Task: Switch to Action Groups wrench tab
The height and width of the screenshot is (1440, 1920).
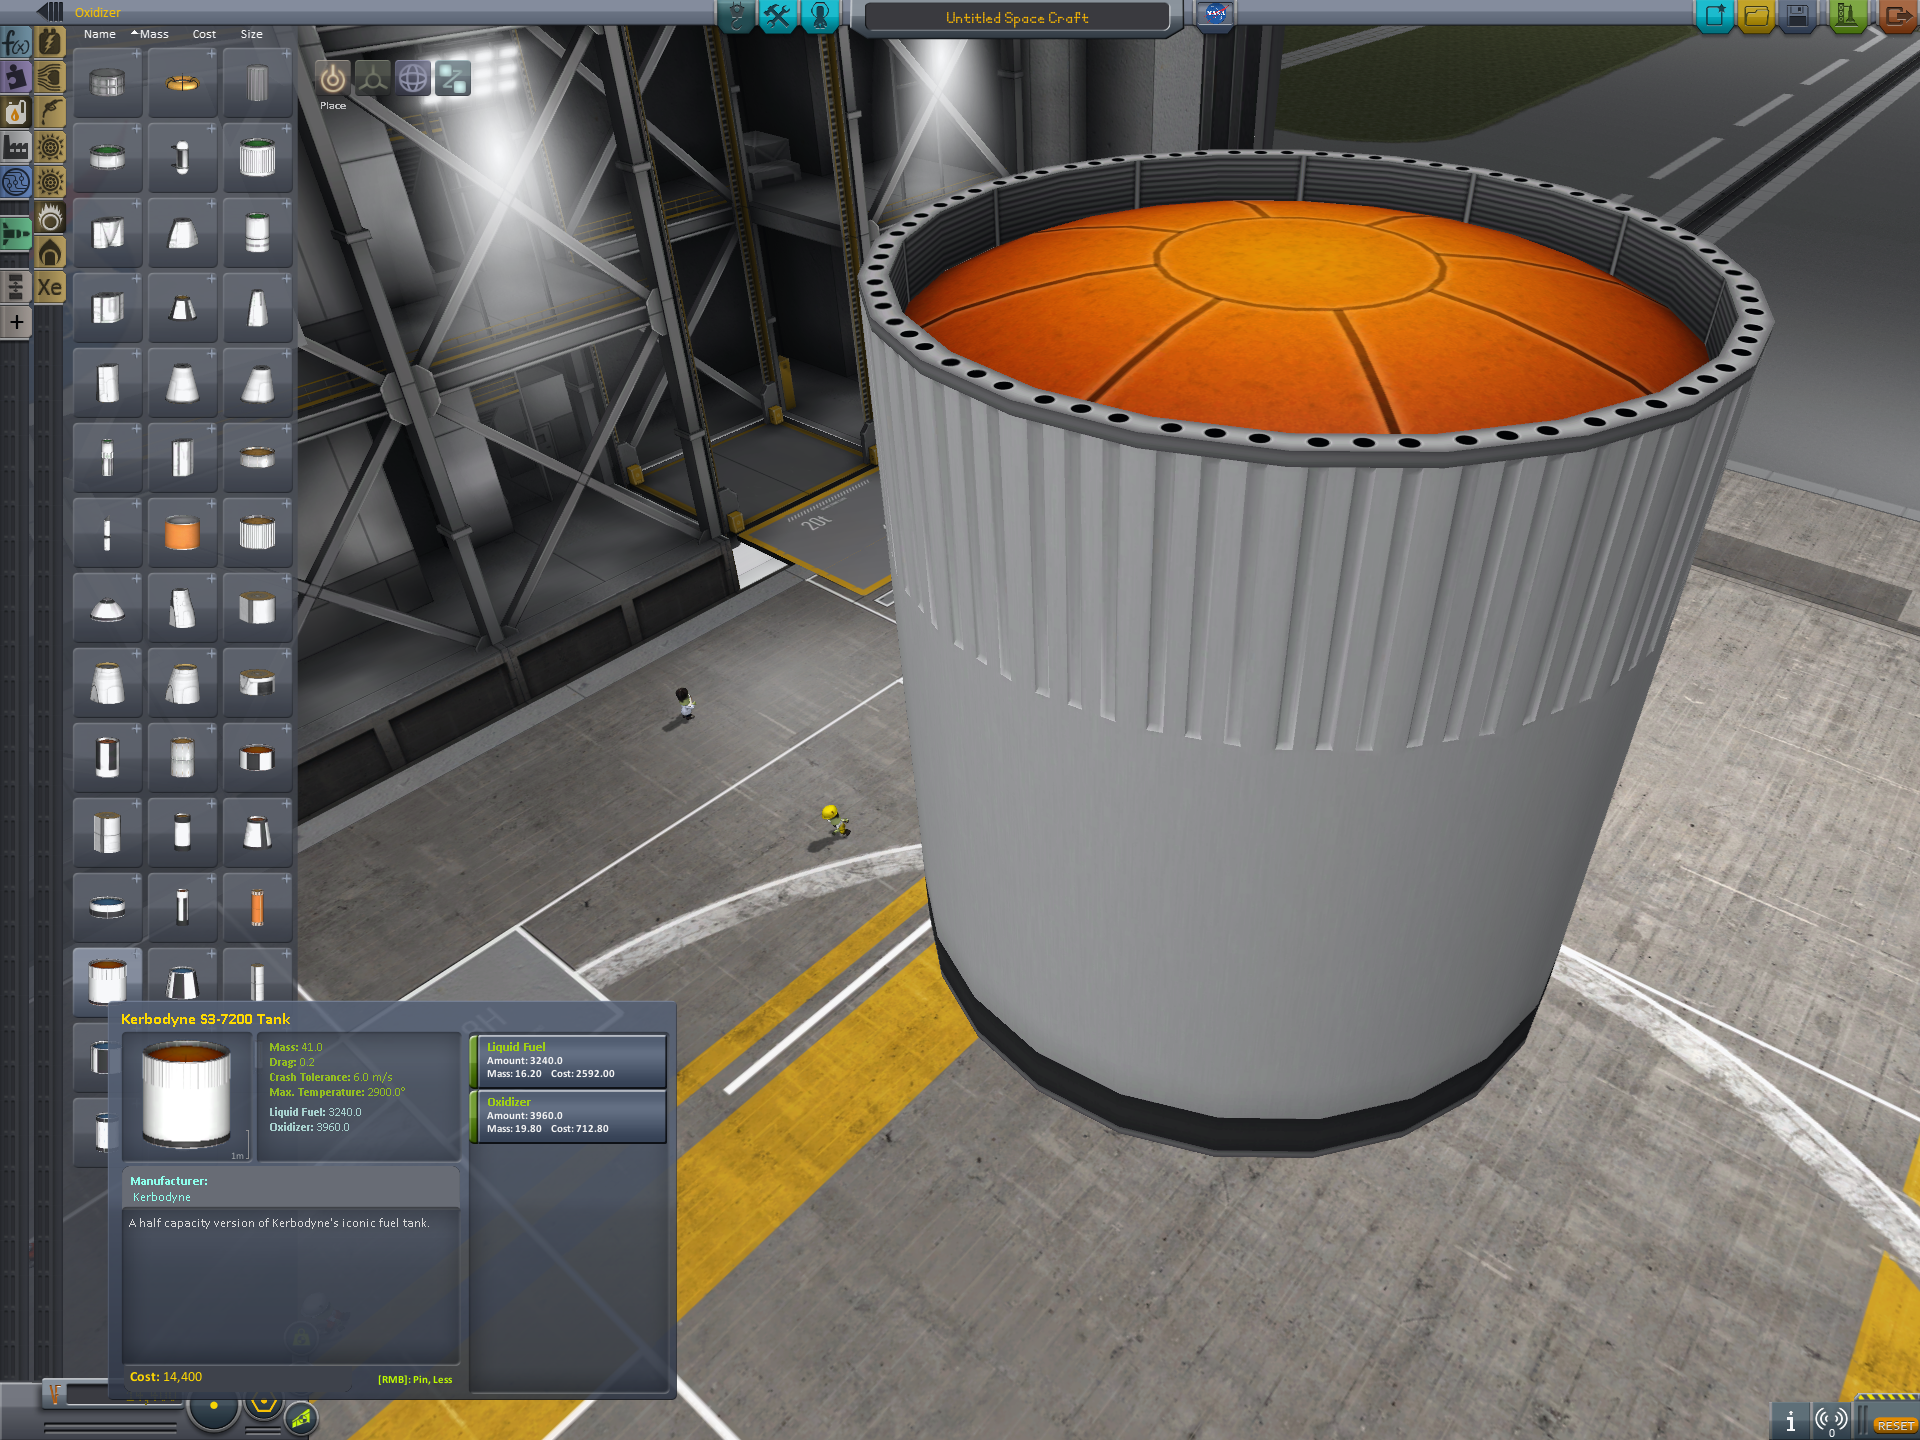Action: (x=778, y=16)
